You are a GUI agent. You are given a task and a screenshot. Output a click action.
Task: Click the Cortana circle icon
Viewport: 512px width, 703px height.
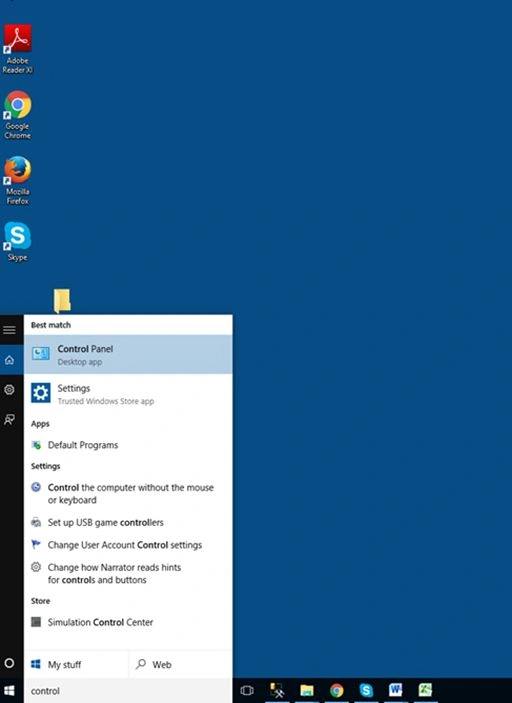(9, 663)
